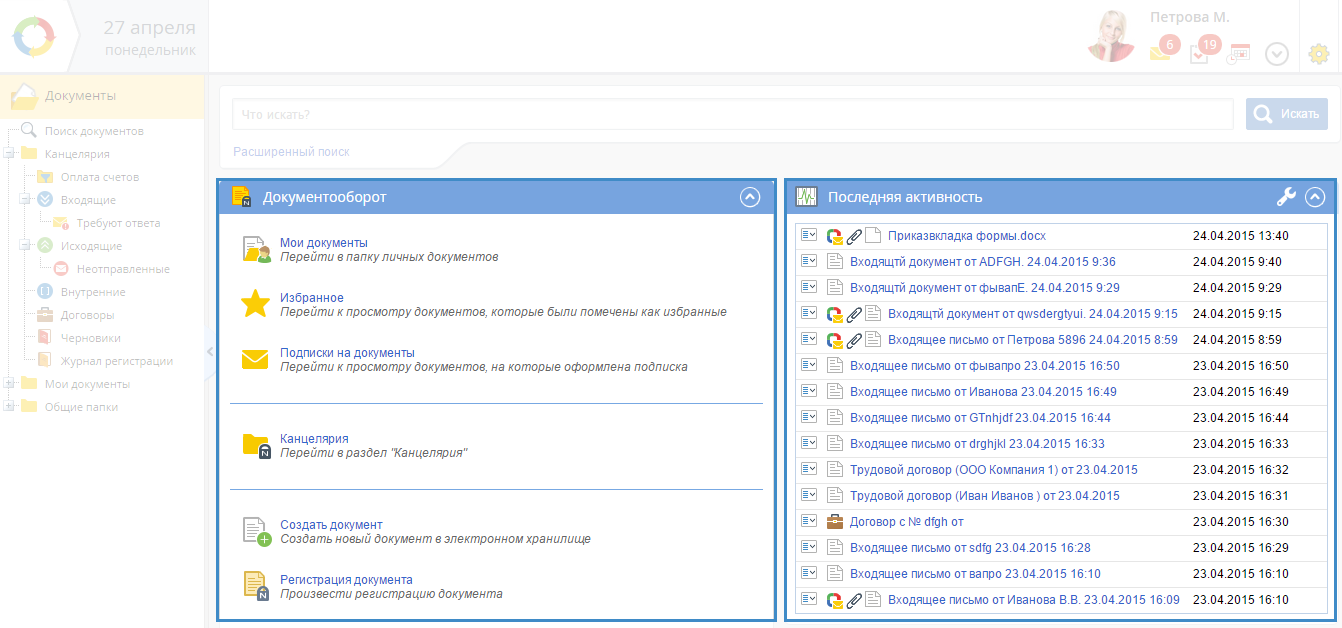Viewport: 1342px width, 628px height.
Task: Collapse the Последняя активность panel
Action: pos(1315,197)
